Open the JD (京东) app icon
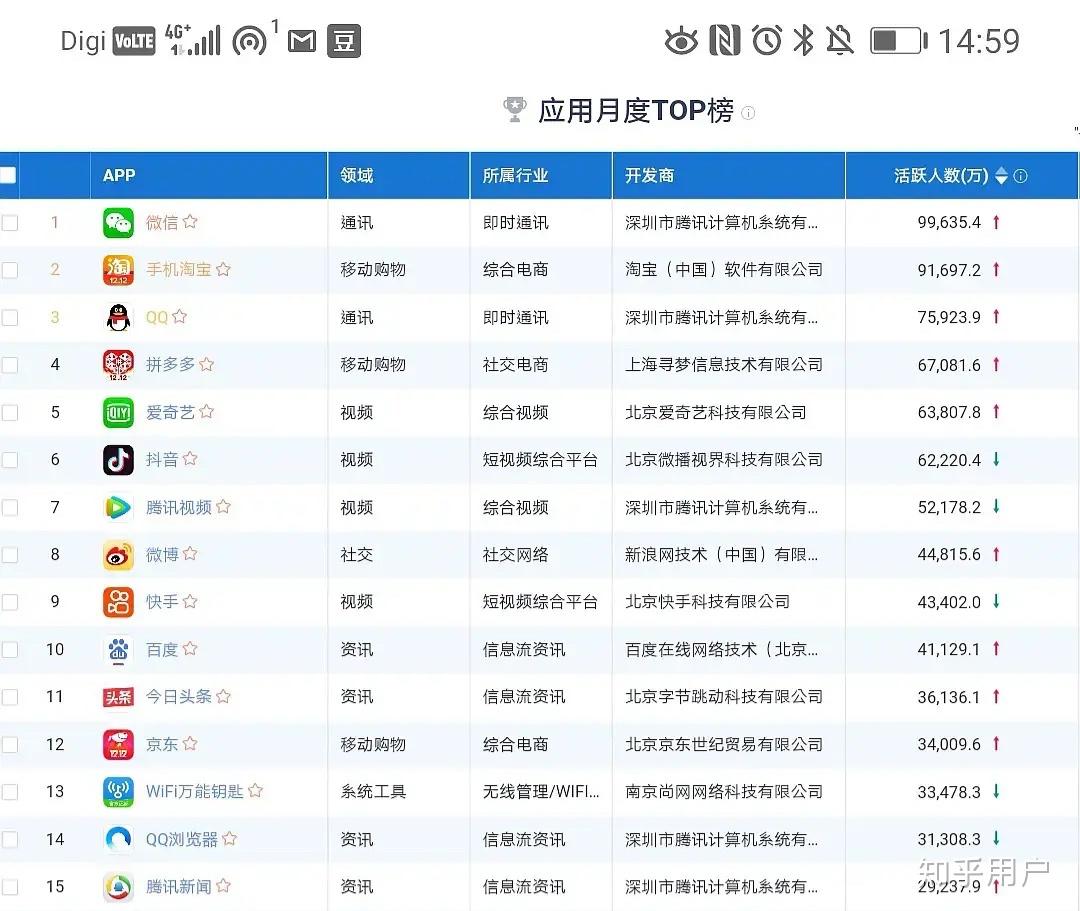The image size is (1080, 911). 118,744
